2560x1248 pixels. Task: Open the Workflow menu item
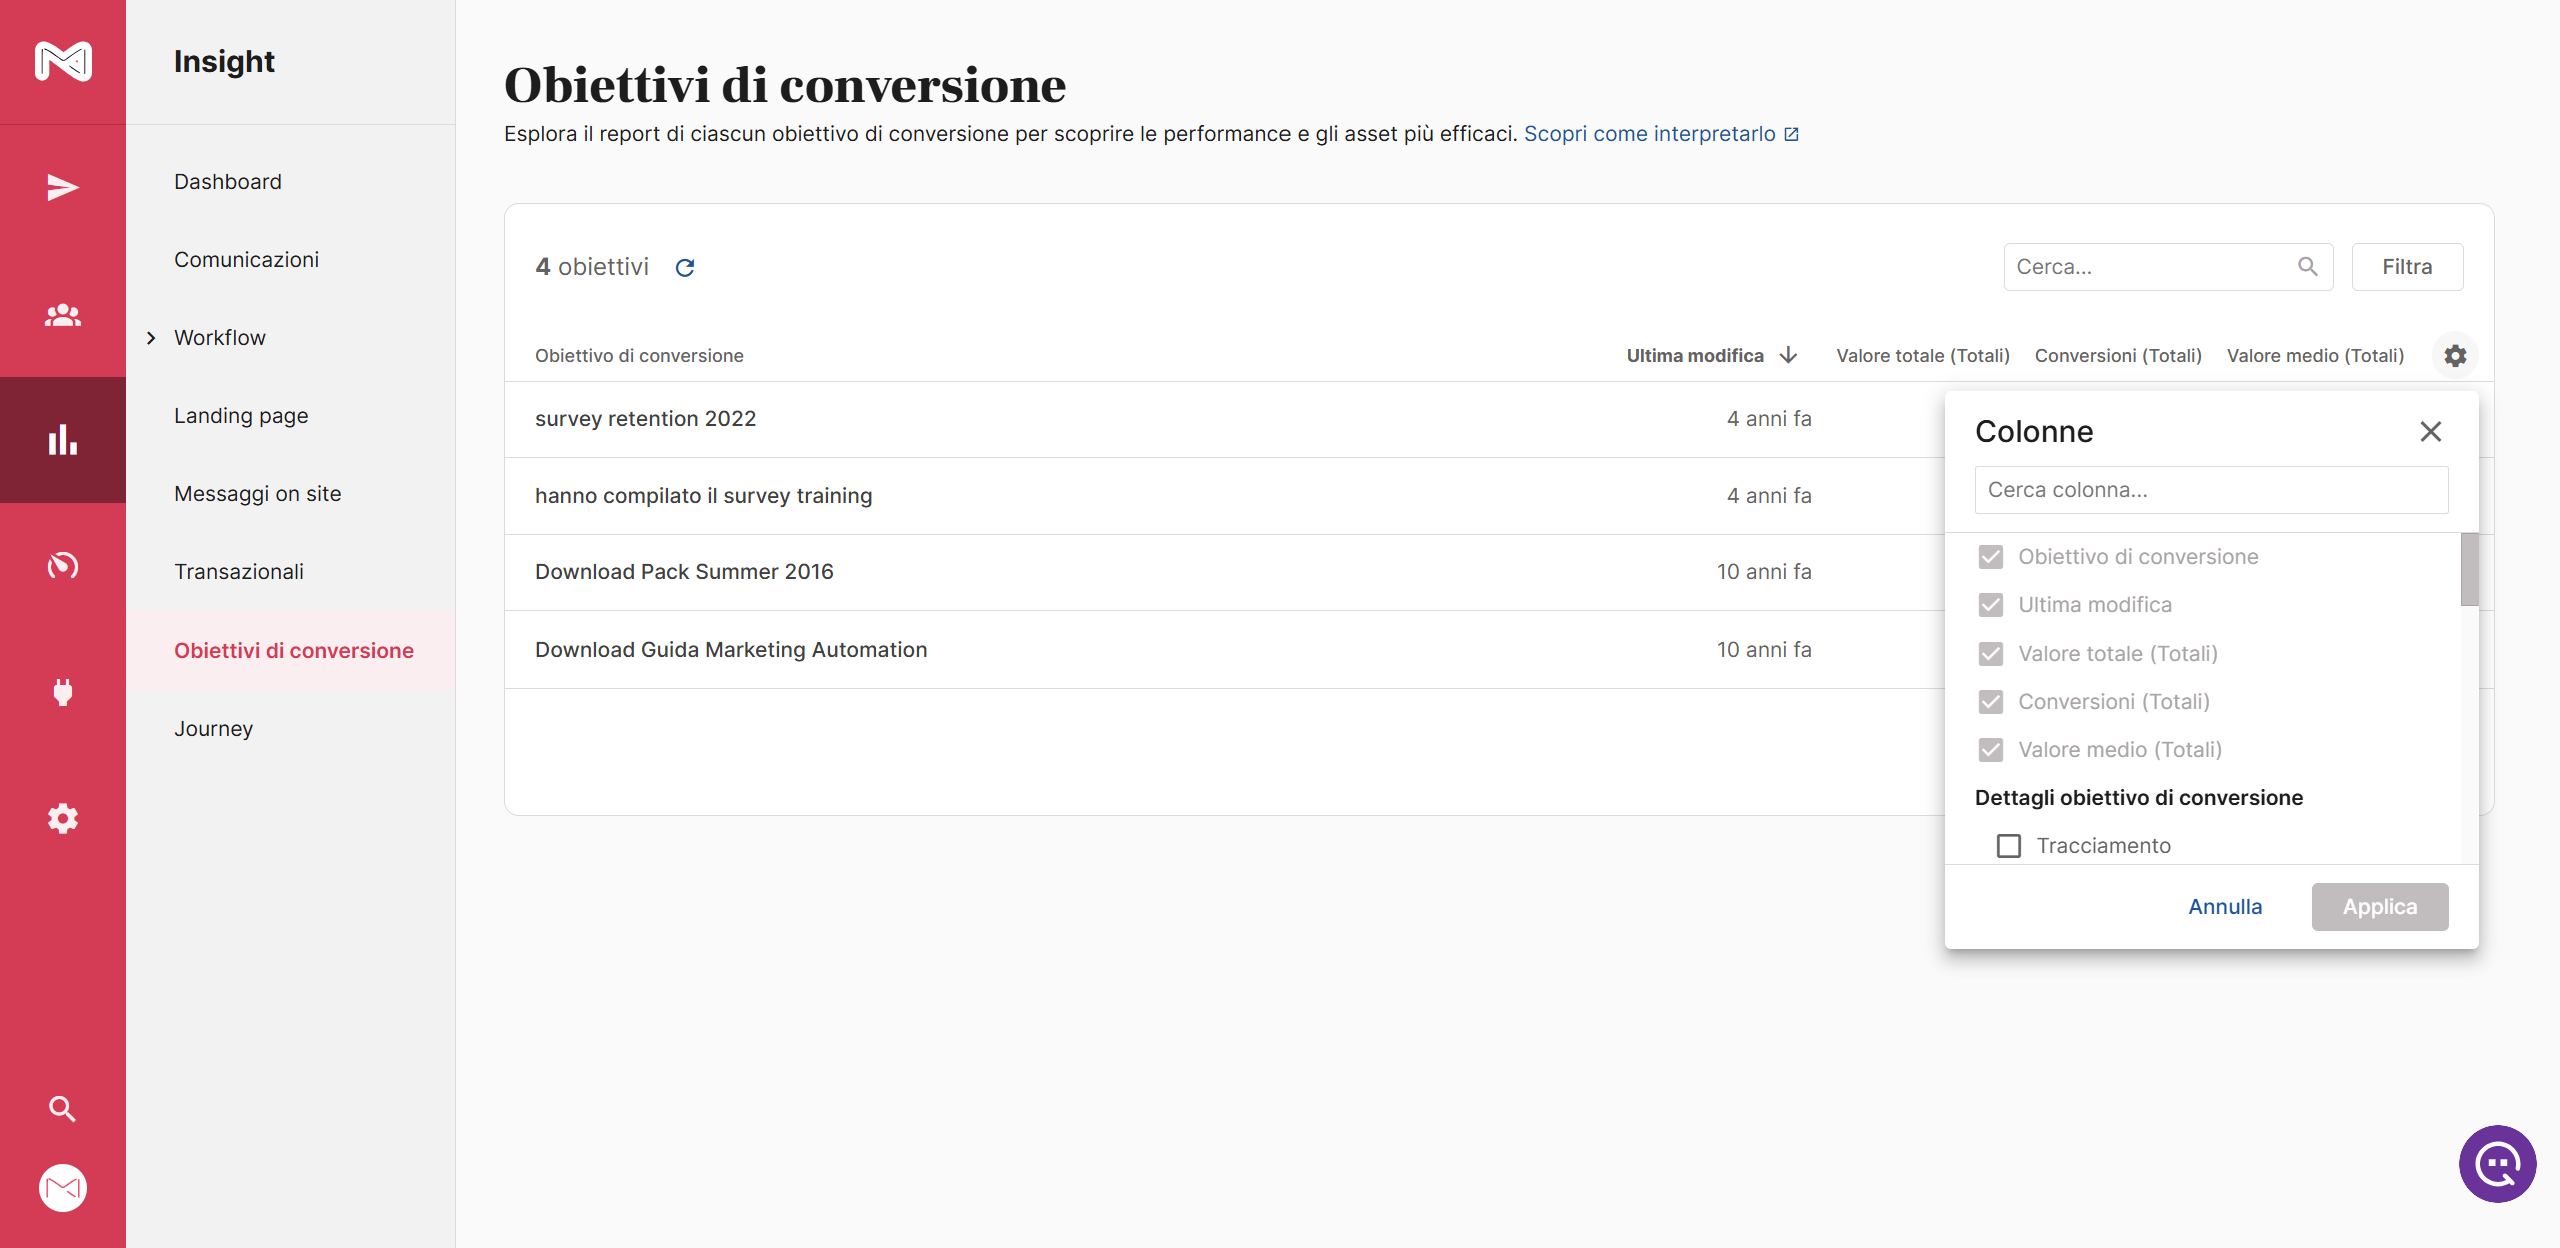[x=220, y=338]
